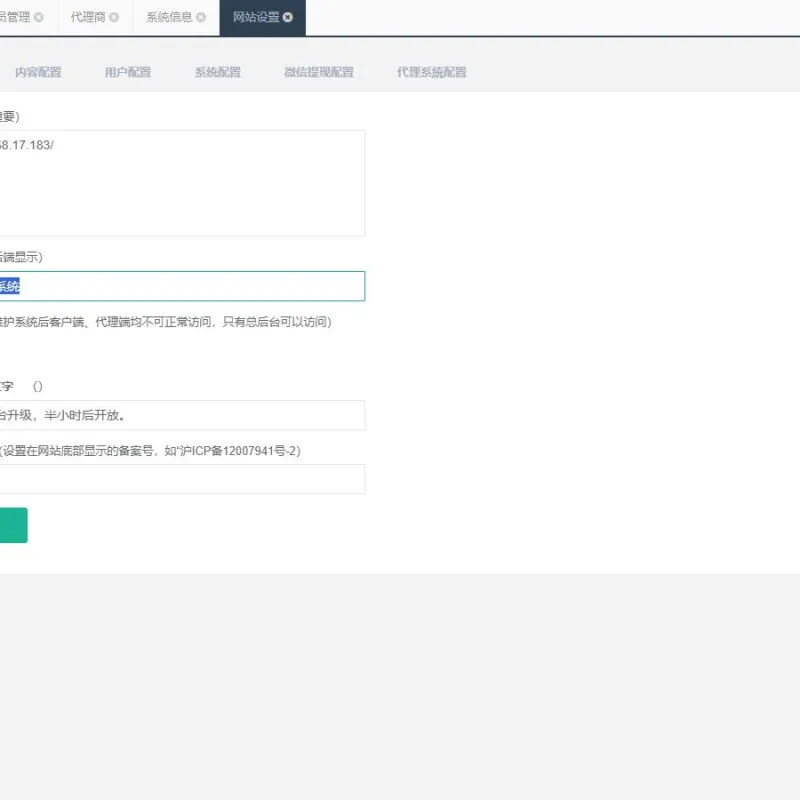Click the maintenance text field with 升级，半小时后开放
This screenshot has height=800, width=800.
[182, 415]
